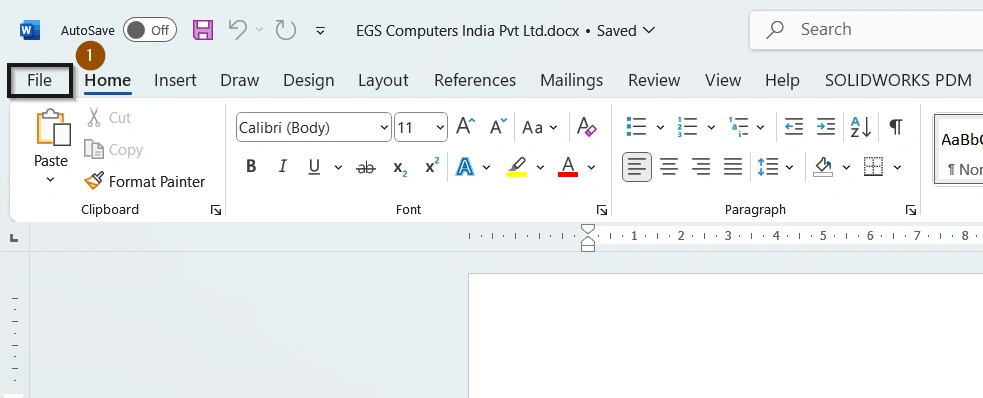
Task: Click the Paste clipboard icon
Action: [53, 127]
